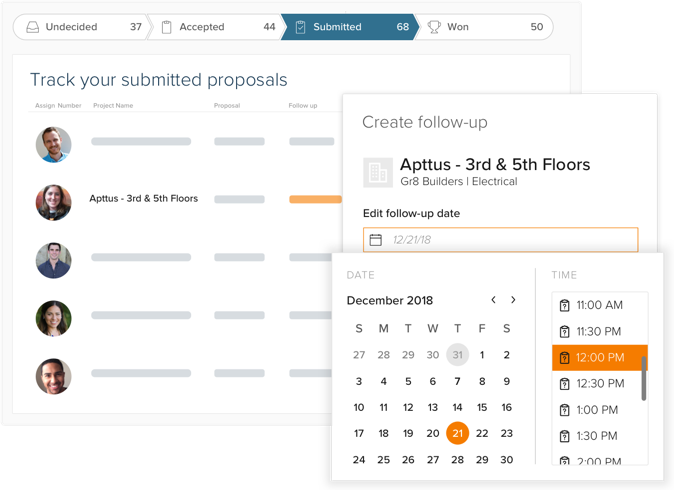Image resolution: width=674 pixels, height=490 pixels.
Task: Click the orange follow-up bar for Apttus
Action: click(315, 199)
